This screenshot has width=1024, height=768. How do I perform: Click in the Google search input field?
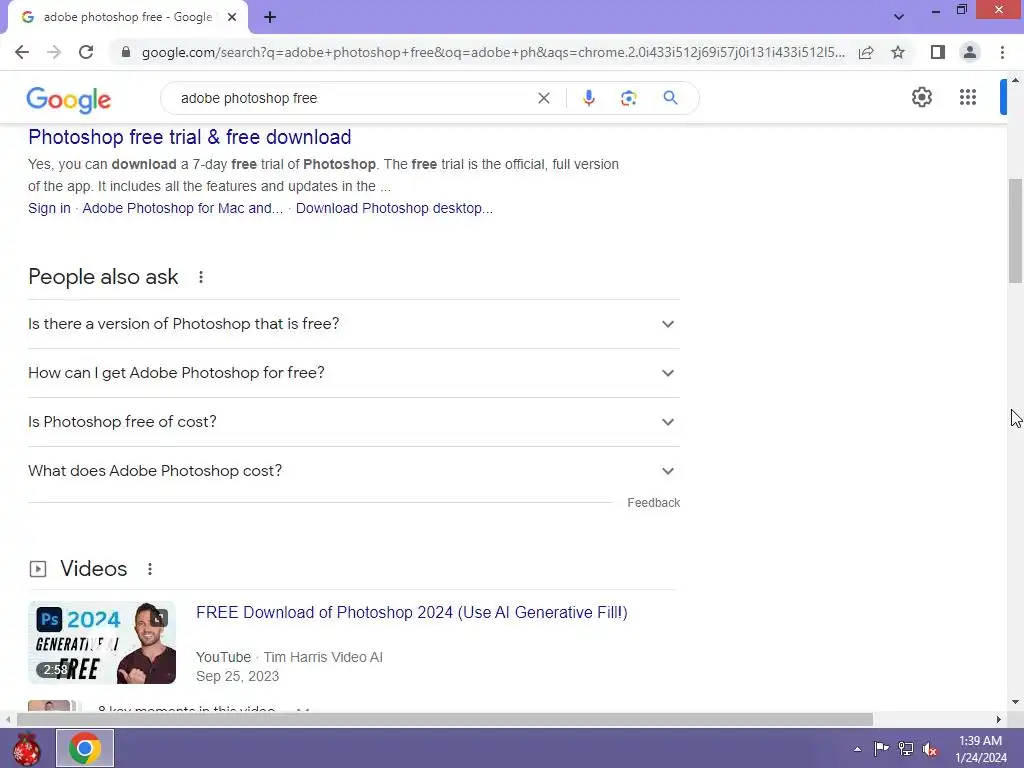click(353, 98)
